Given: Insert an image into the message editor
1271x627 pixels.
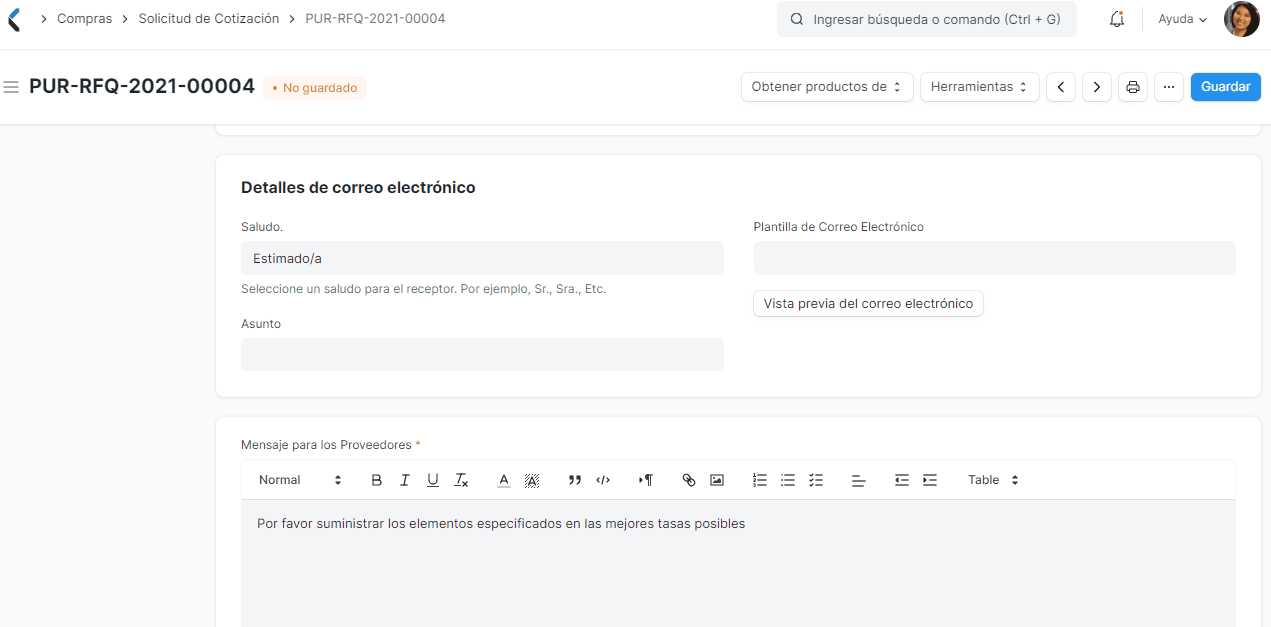Looking at the screenshot, I should 716,480.
